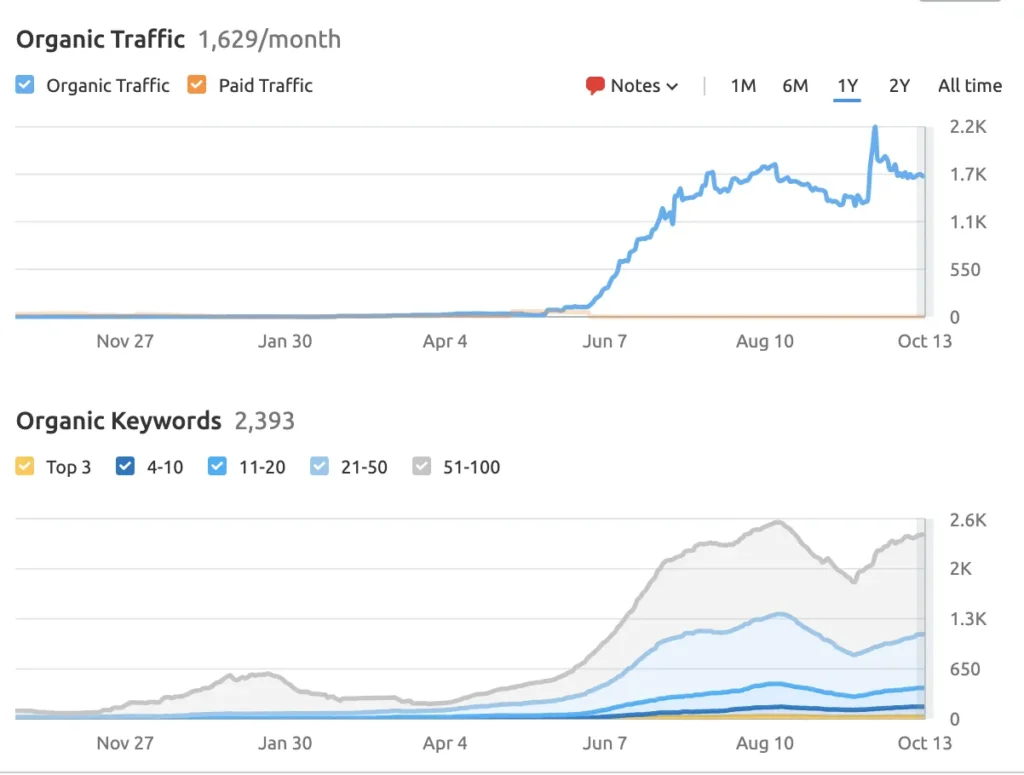Uncheck the Organic Traffic checkbox
Viewport: 1024px width, 775px height.
pos(26,86)
